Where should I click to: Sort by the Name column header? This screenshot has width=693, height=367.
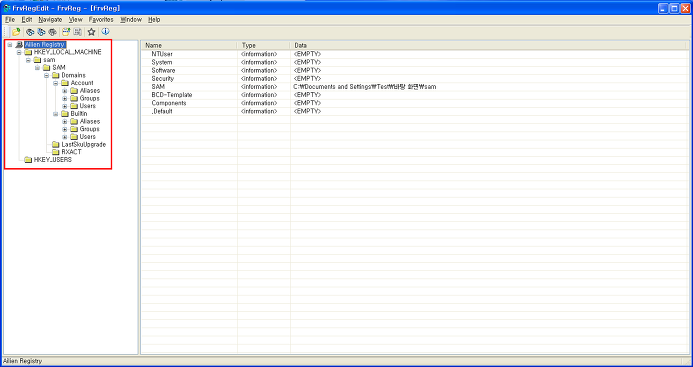click(189, 45)
